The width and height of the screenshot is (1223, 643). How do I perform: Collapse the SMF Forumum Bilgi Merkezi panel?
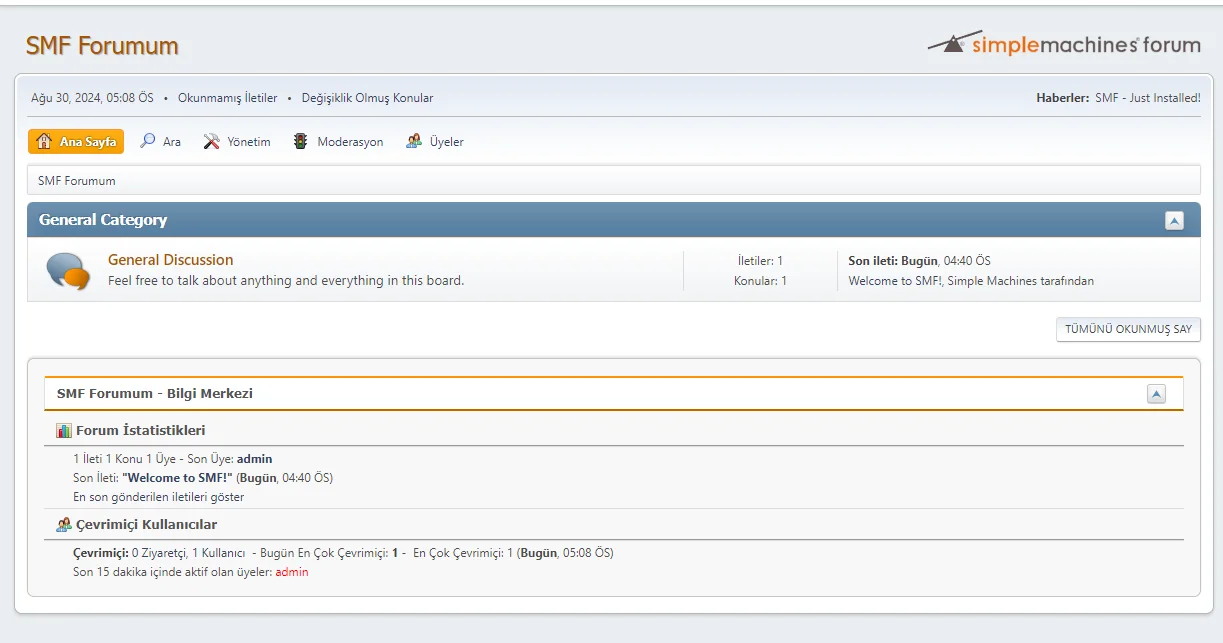coord(1157,393)
